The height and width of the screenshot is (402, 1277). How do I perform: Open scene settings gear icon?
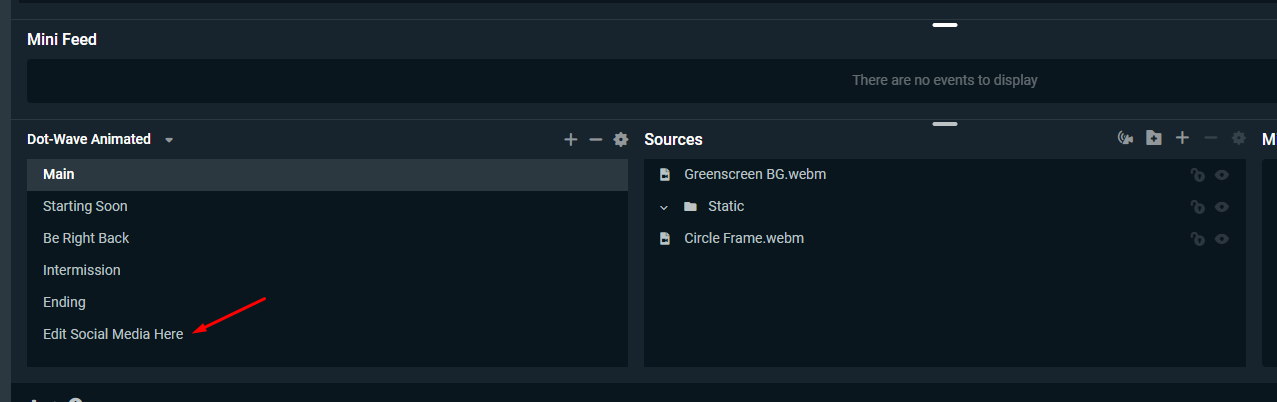(x=621, y=140)
